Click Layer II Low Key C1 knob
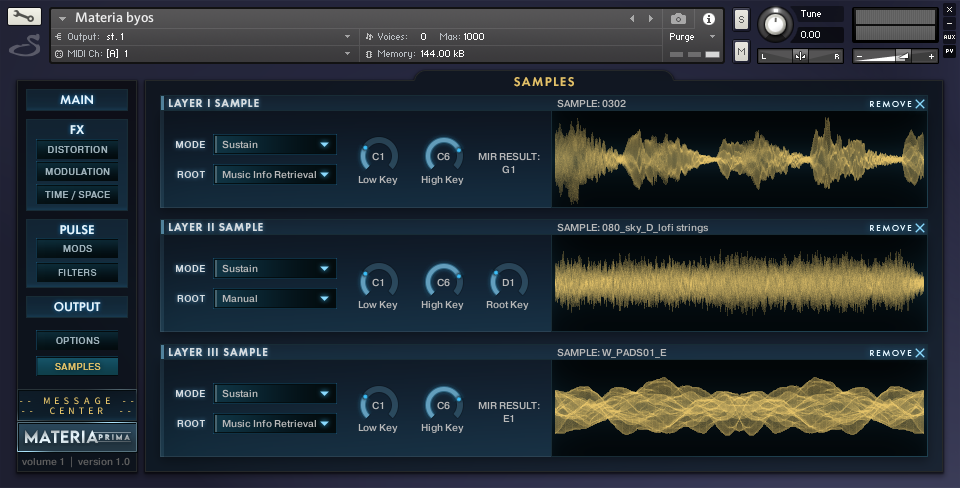 [378, 282]
